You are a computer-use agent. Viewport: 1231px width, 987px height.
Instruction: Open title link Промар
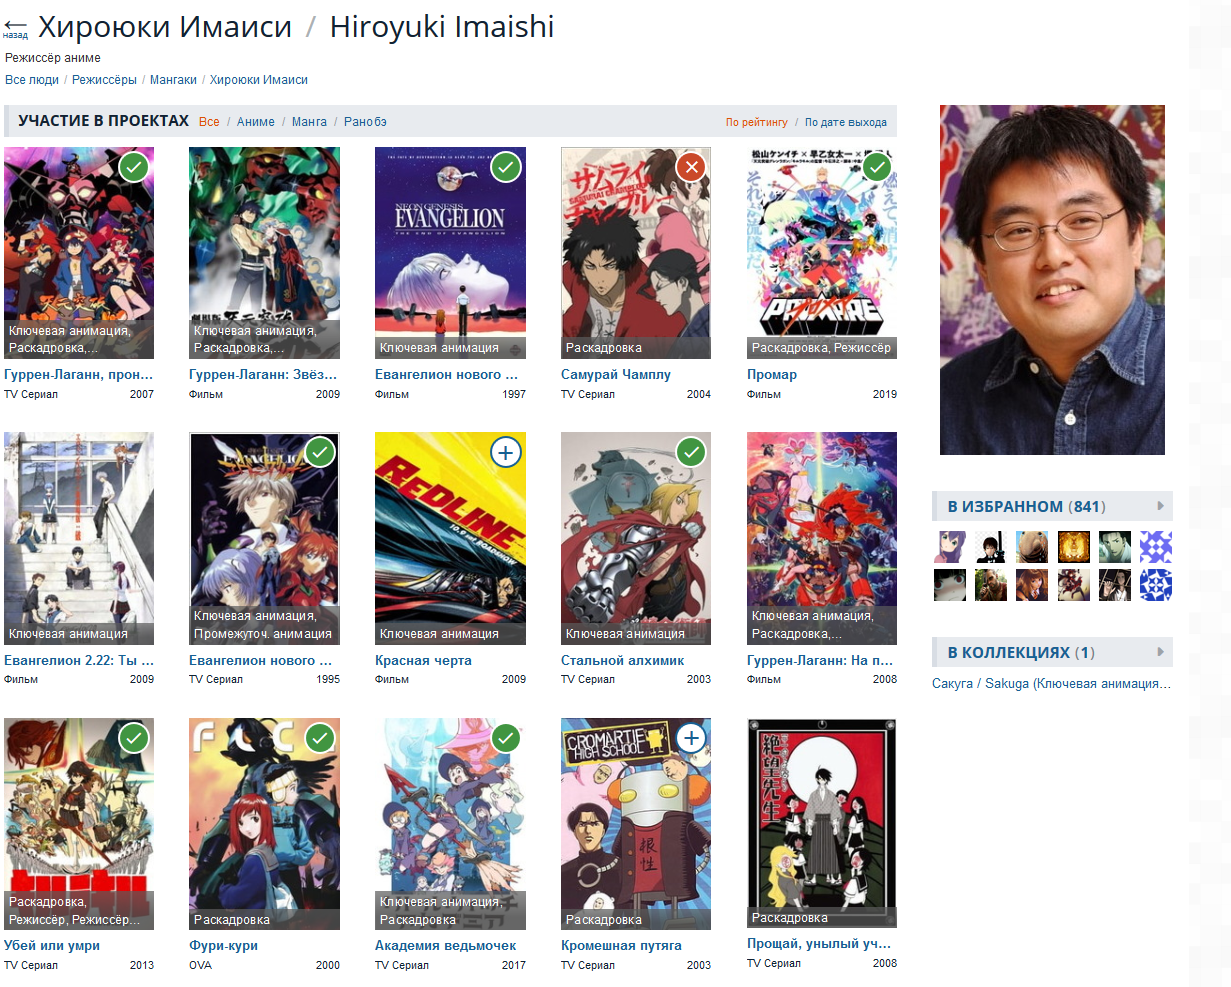tap(772, 375)
